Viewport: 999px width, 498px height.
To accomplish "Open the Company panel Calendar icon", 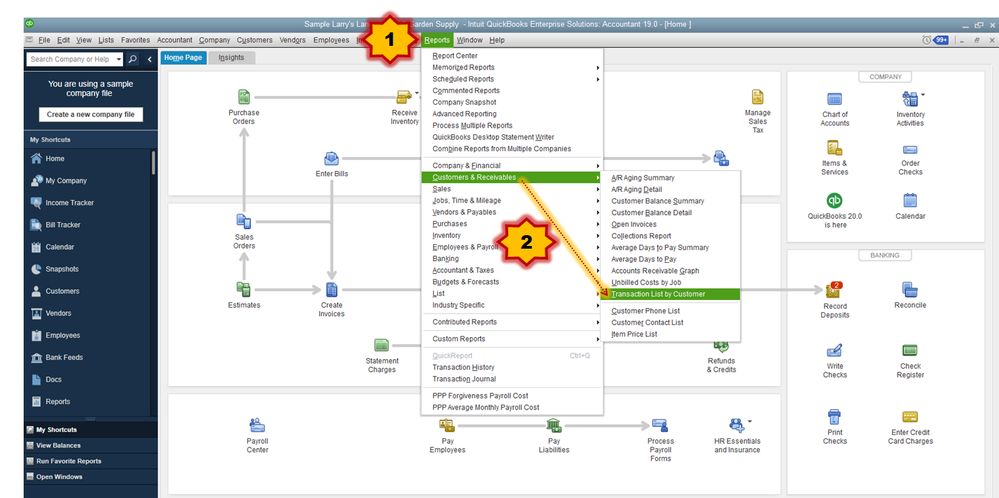I will pos(910,200).
